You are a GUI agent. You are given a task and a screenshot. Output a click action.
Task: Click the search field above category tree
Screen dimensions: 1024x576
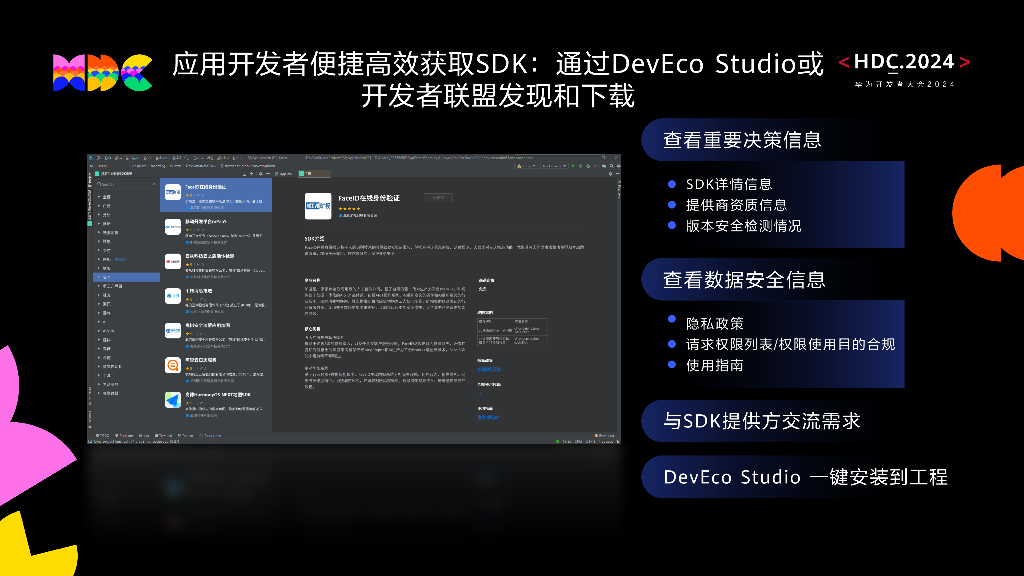pos(125,184)
